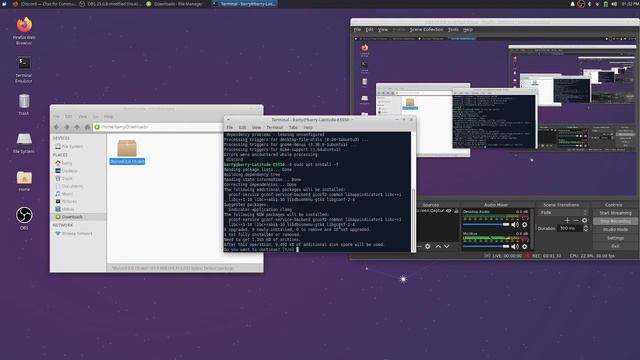The width and height of the screenshot is (640, 360).
Task: Click the home button in File Manager toolbar
Action: click(87, 127)
